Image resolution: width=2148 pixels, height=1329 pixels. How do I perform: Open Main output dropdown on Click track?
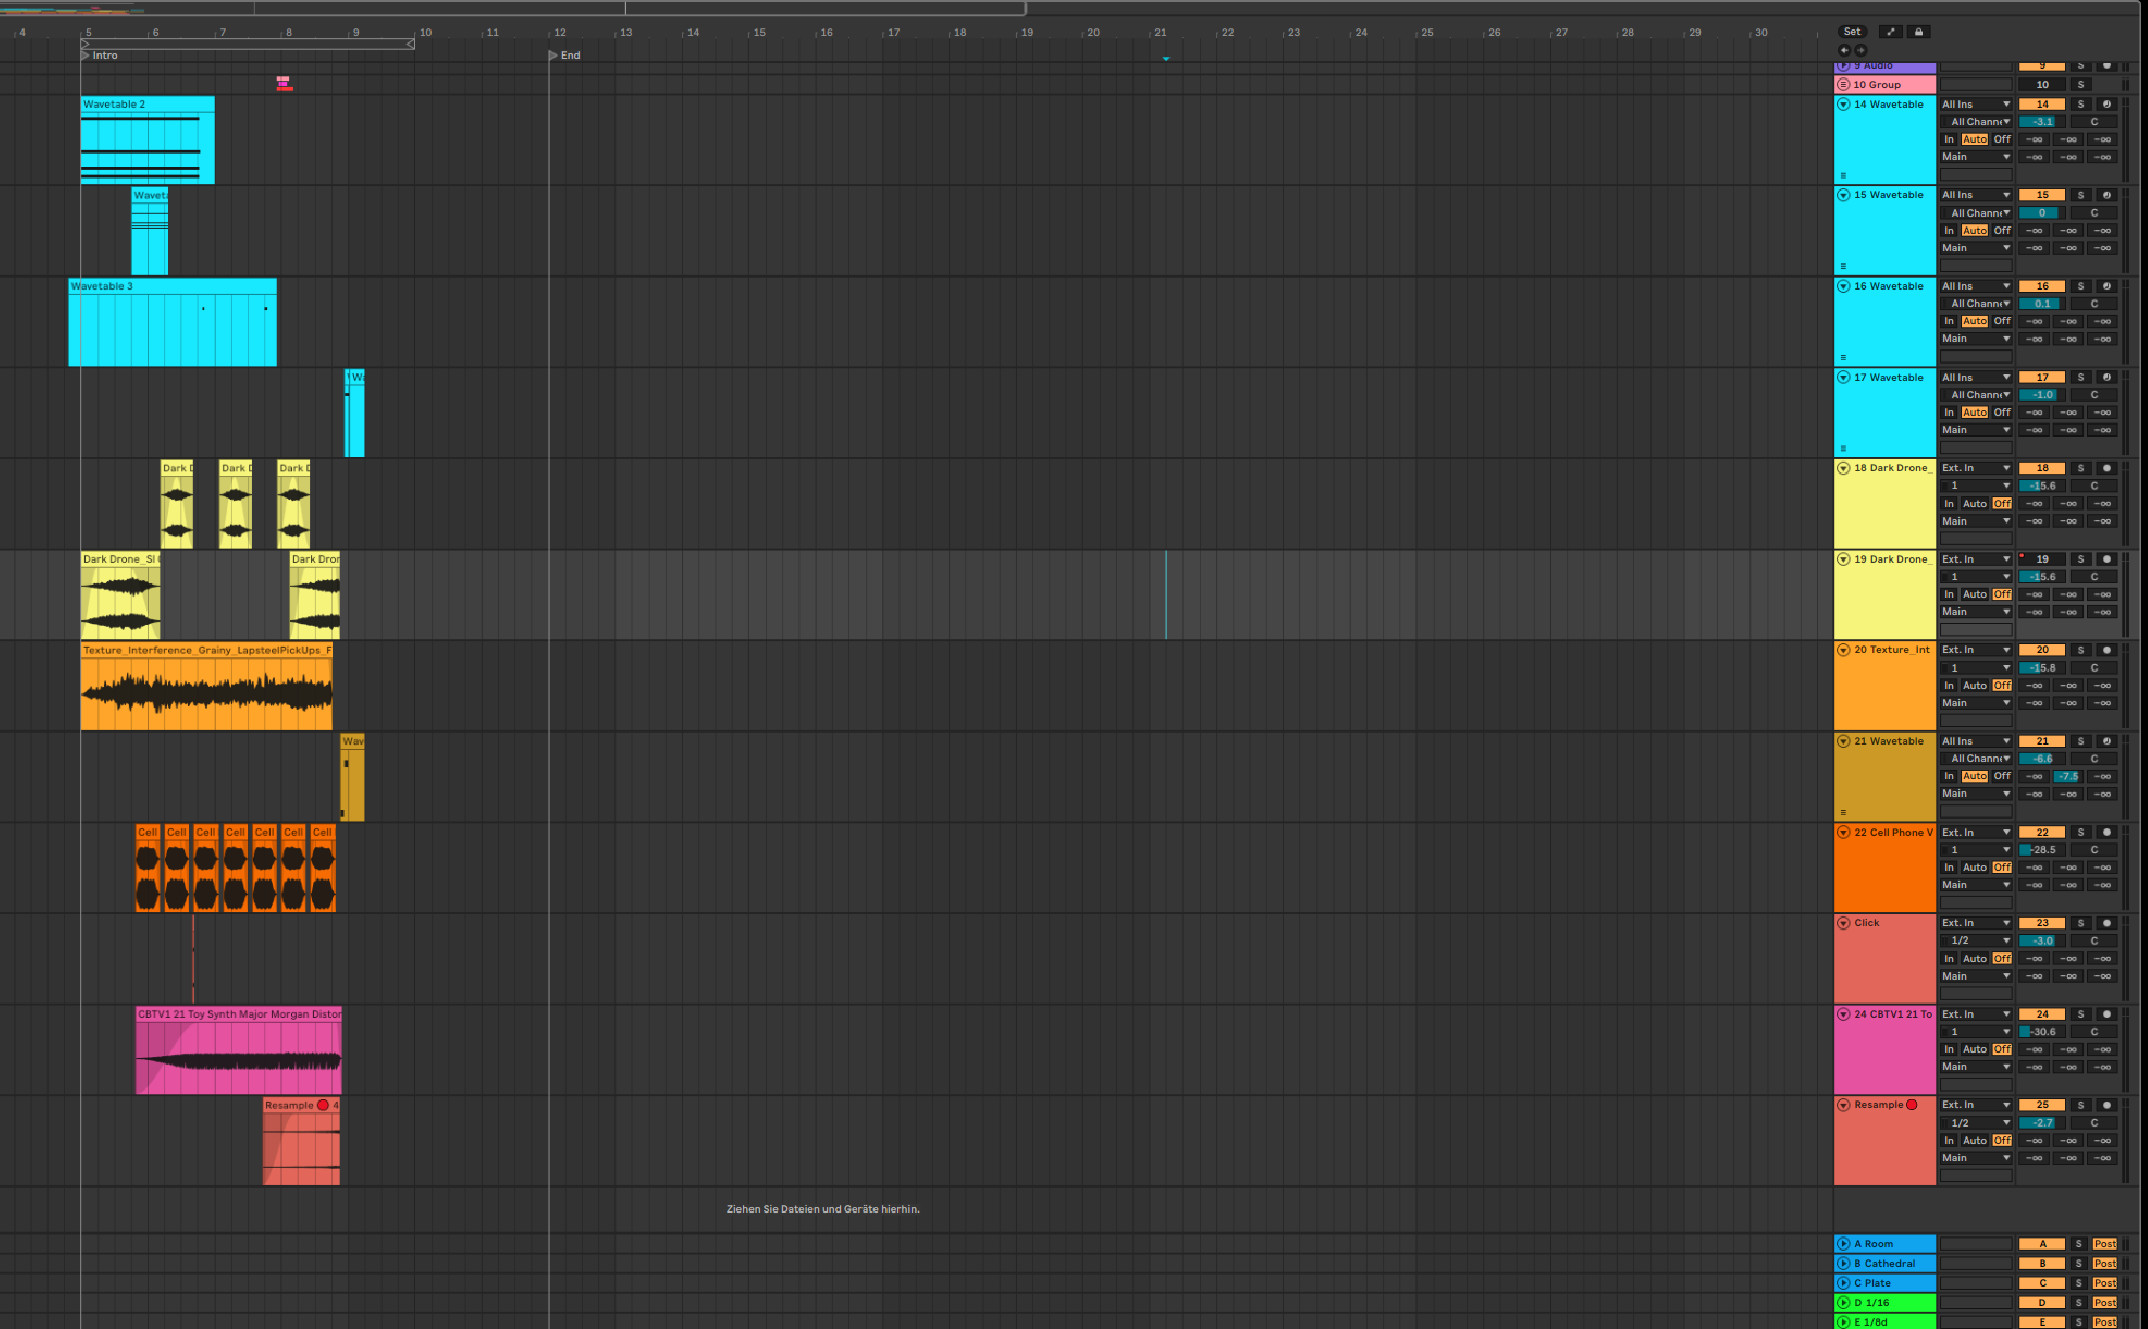[1975, 976]
